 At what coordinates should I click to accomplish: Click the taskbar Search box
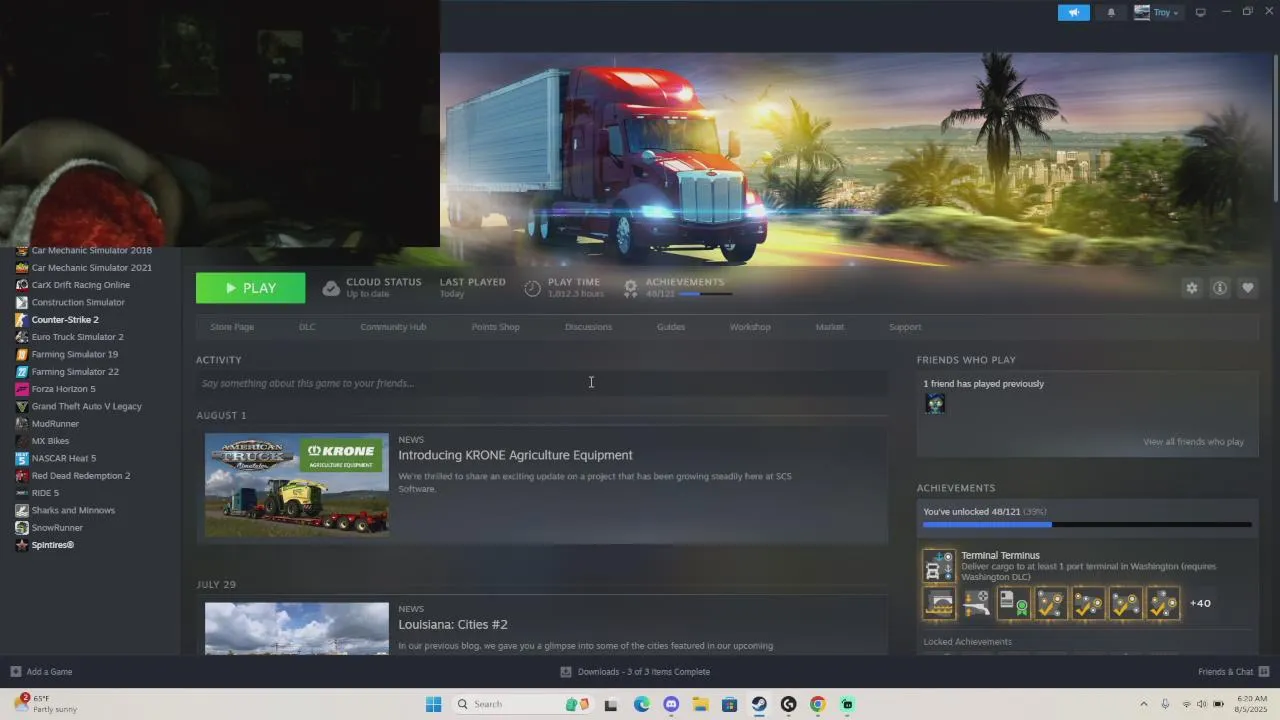coord(523,704)
